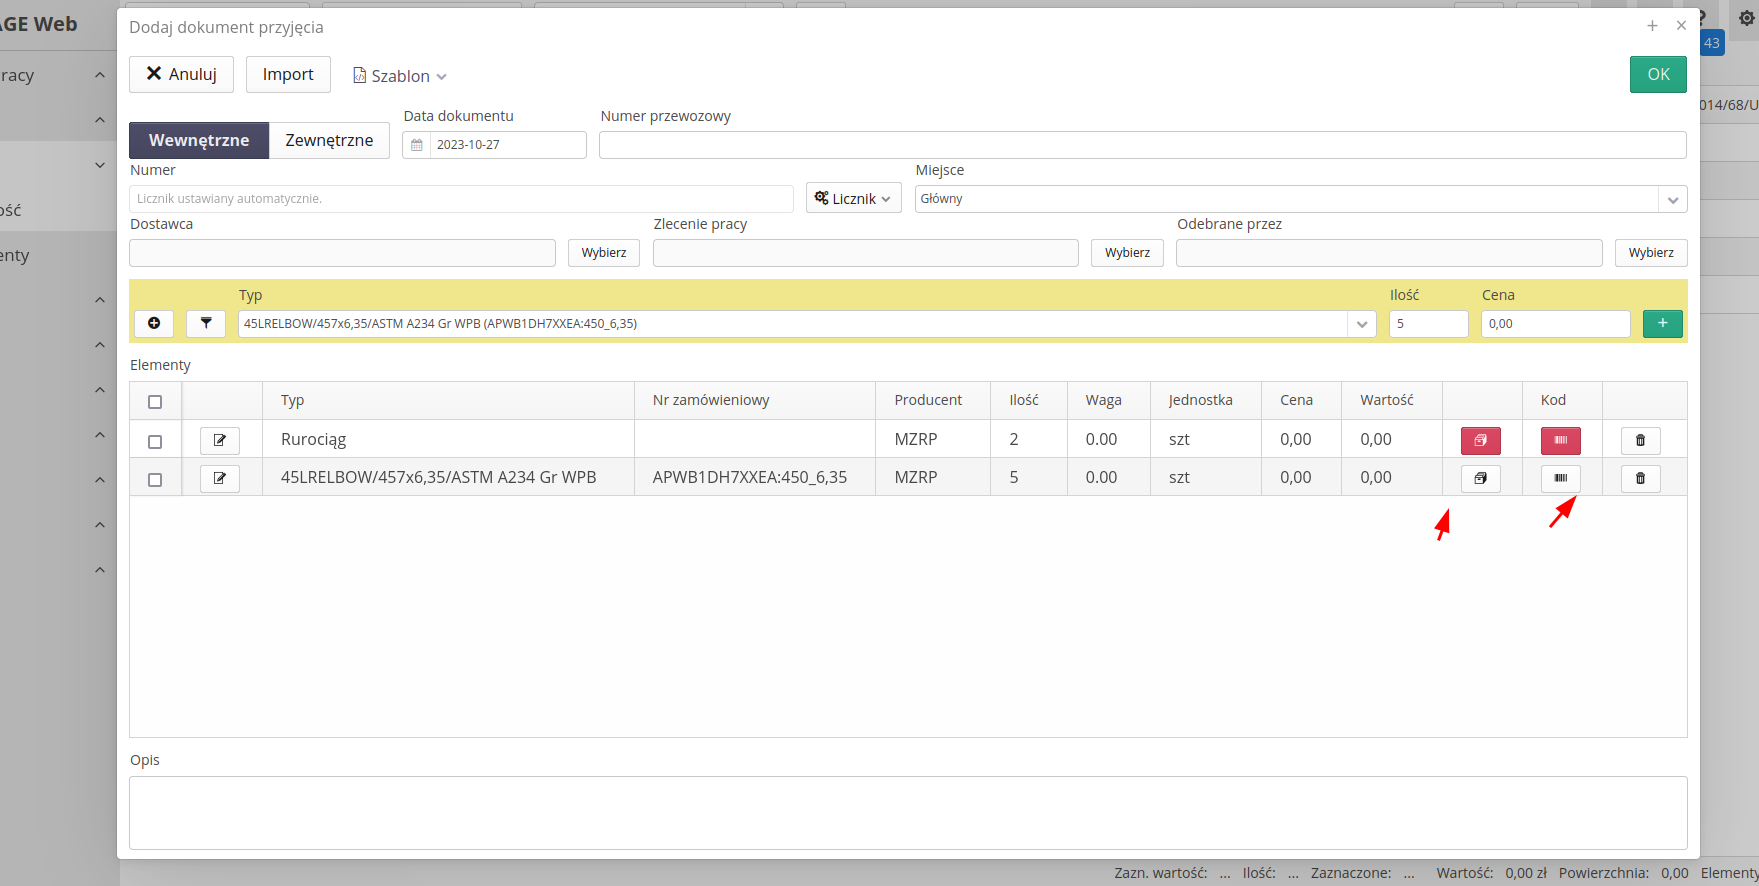This screenshot has height=886, width=1759.
Task: Select the Wewnętrzne tab
Action: tap(199, 140)
